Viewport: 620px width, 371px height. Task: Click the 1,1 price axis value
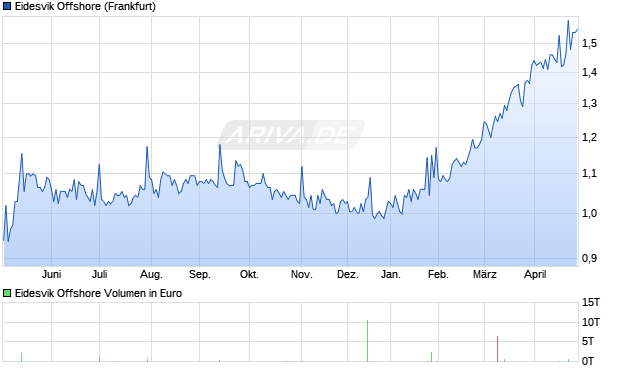coord(590,173)
